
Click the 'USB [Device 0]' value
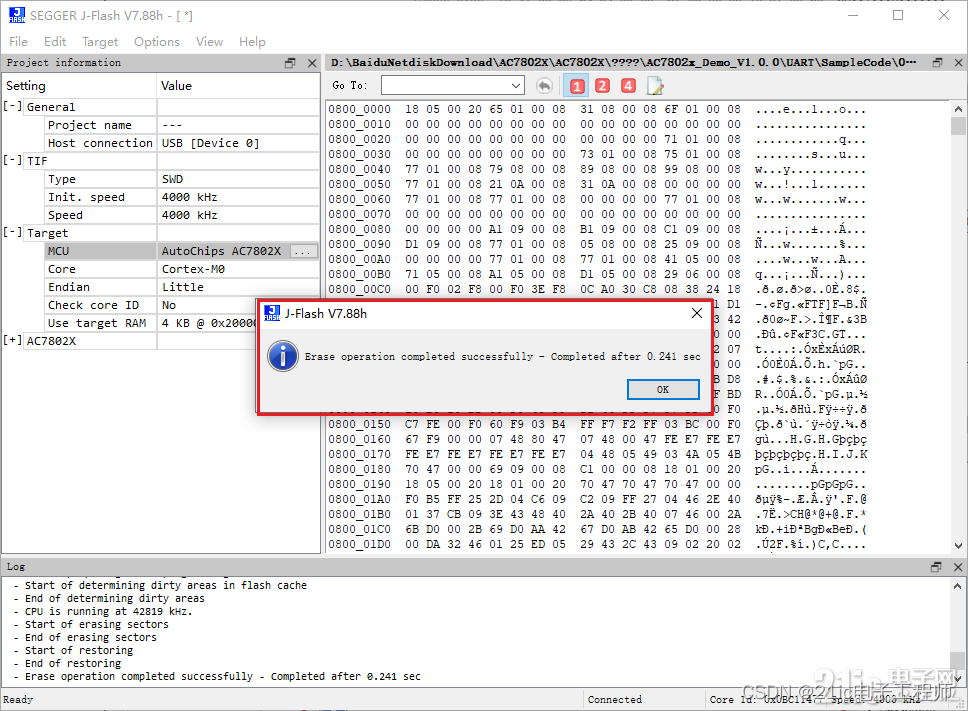click(x=211, y=143)
